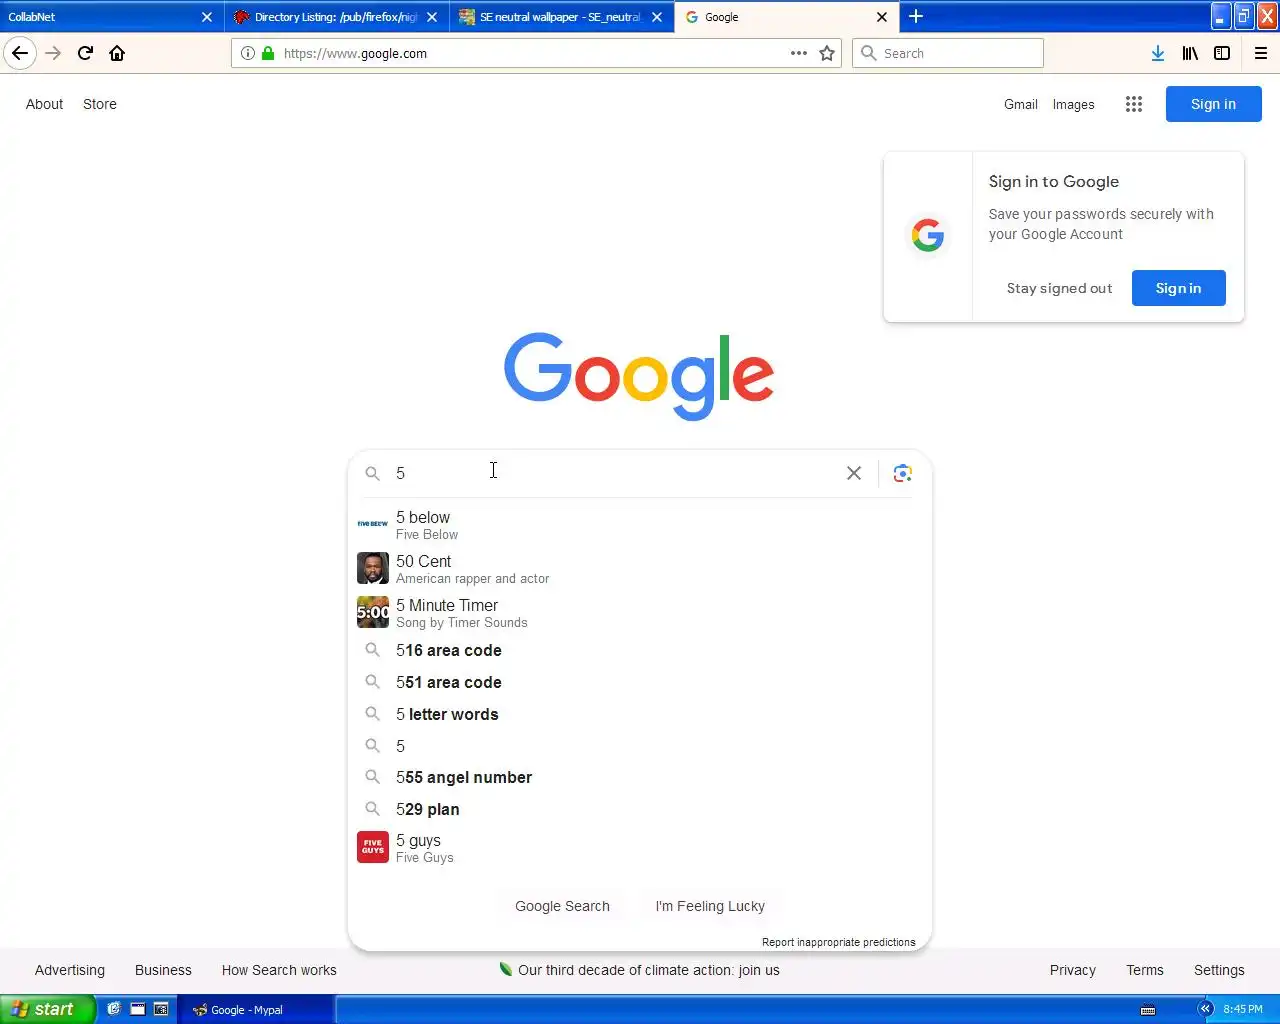Pick the plain '5' suggestion row
Viewport: 1280px width, 1024px height.
click(x=640, y=746)
